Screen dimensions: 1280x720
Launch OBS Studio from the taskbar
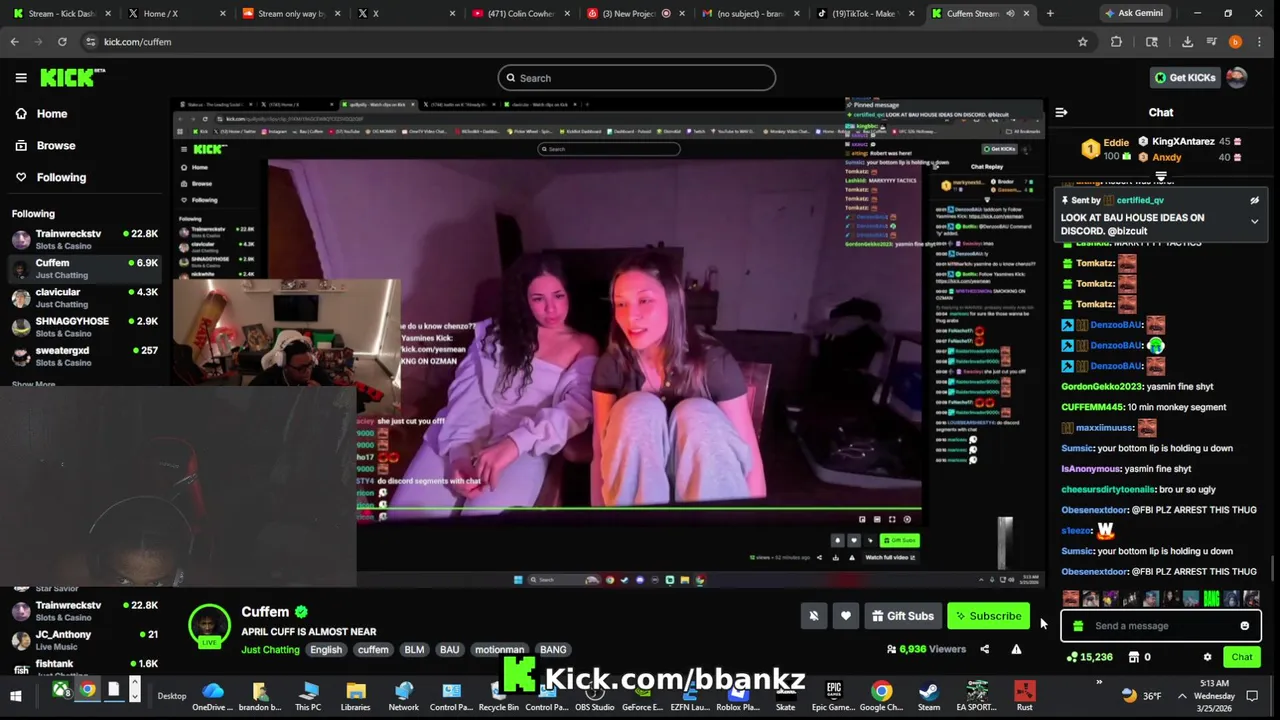pyautogui.click(x=594, y=696)
